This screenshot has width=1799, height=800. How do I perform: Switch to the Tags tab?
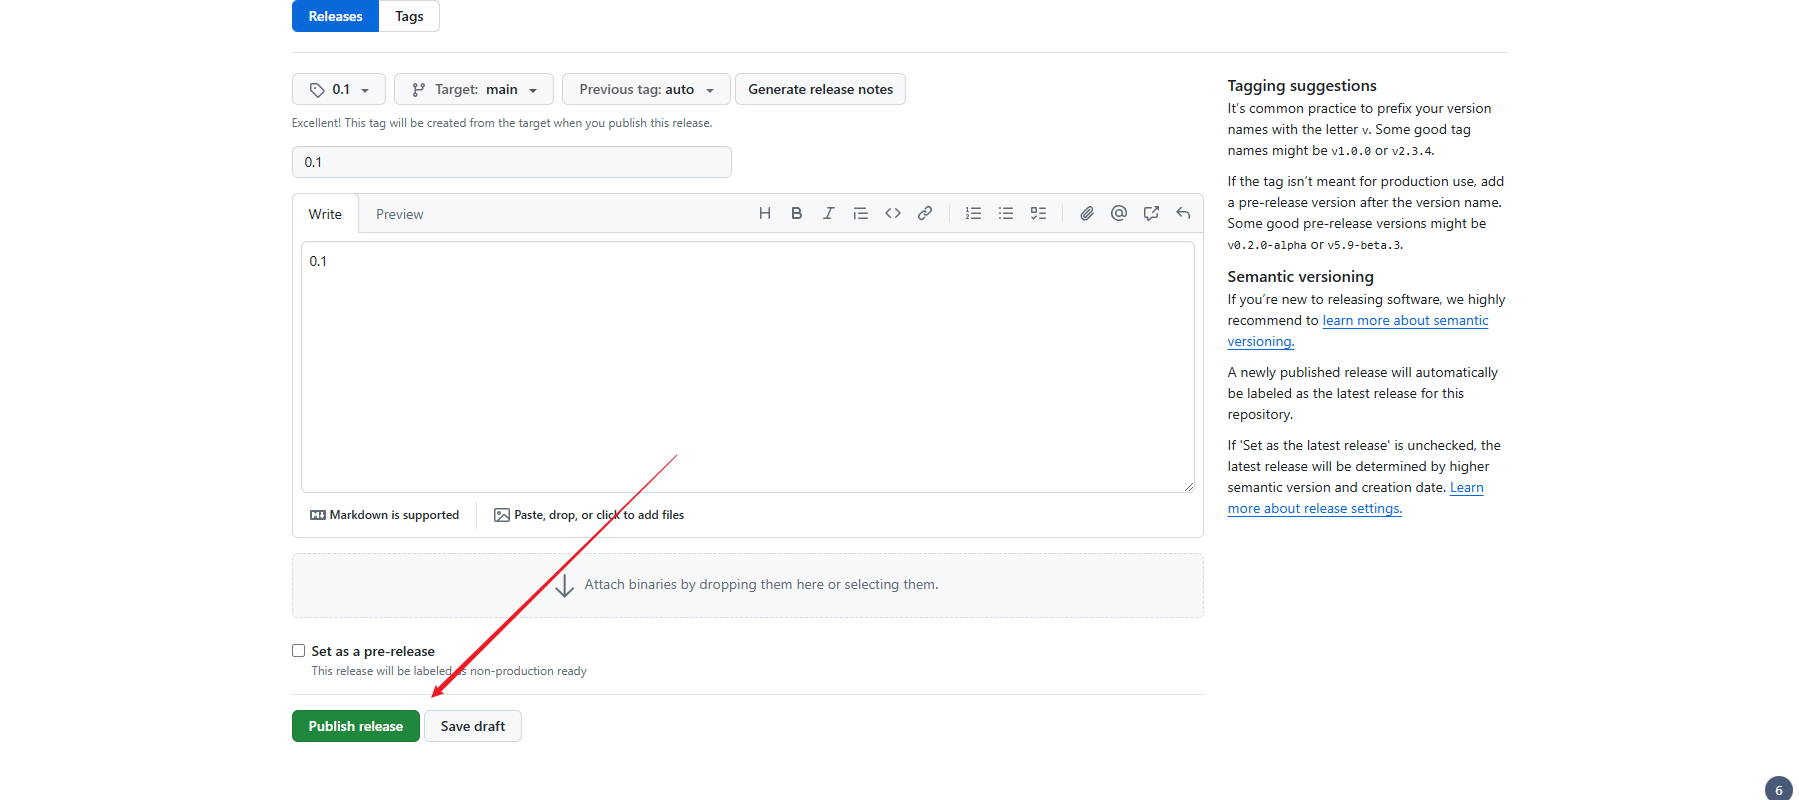[409, 16]
